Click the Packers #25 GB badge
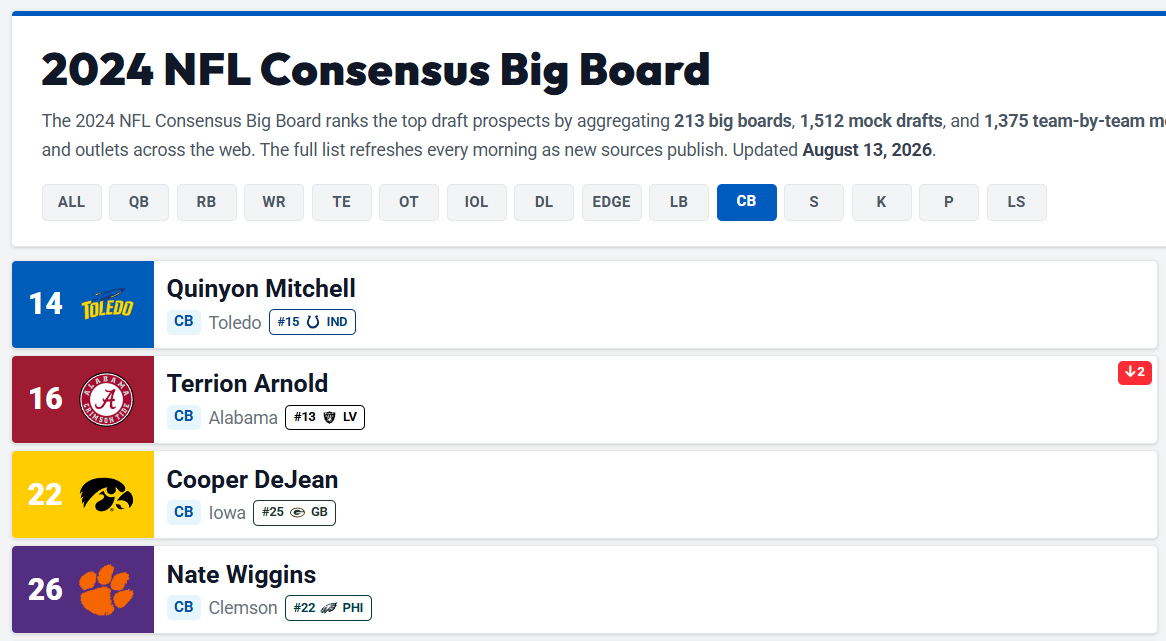Image resolution: width=1166 pixels, height=641 pixels. pyautogui.click(x=294, y=512)
